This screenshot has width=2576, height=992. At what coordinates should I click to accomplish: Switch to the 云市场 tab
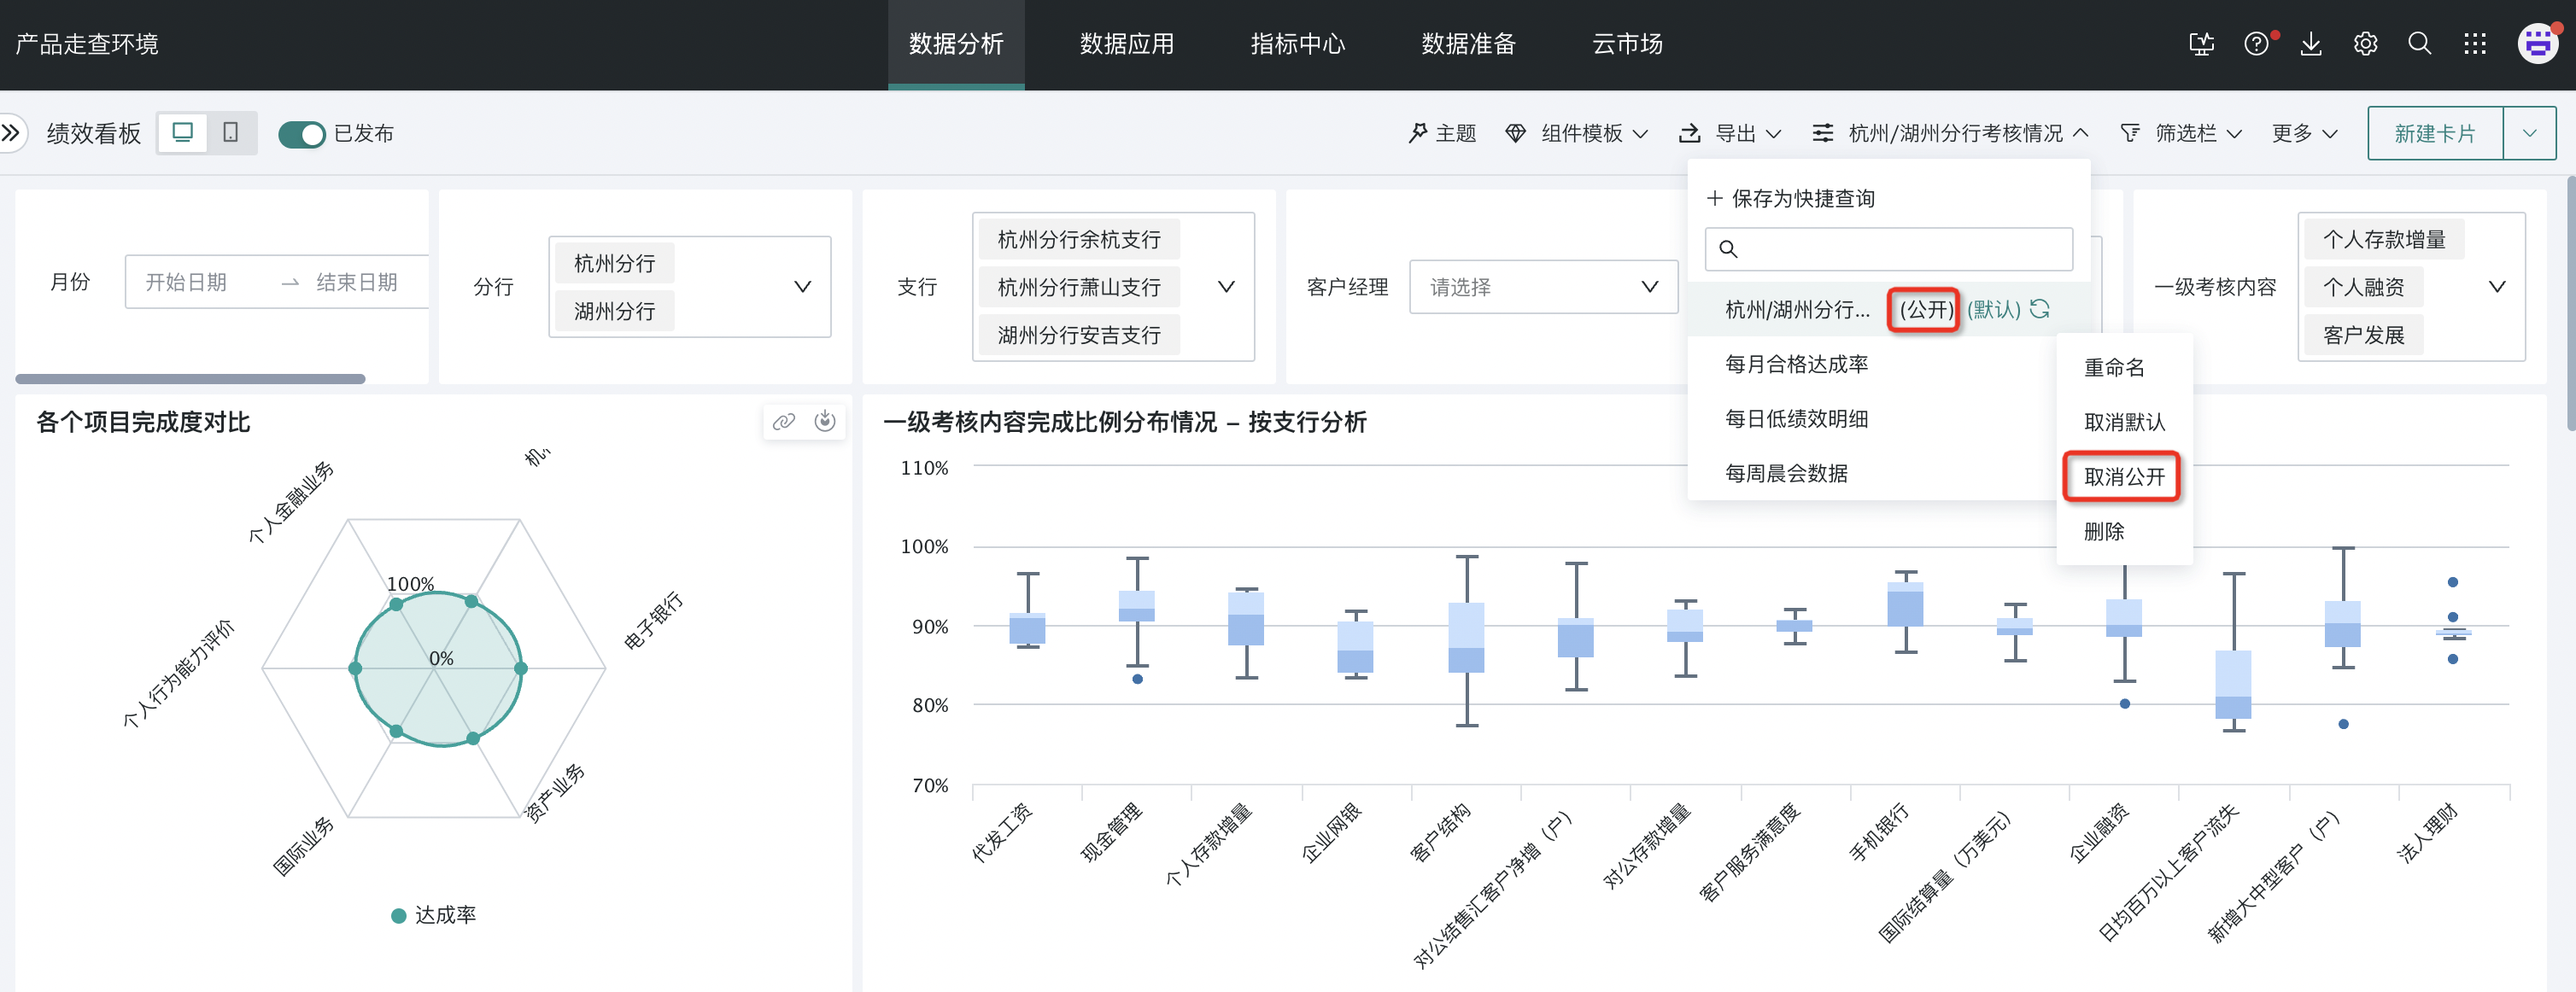[x=1628, y=44]
